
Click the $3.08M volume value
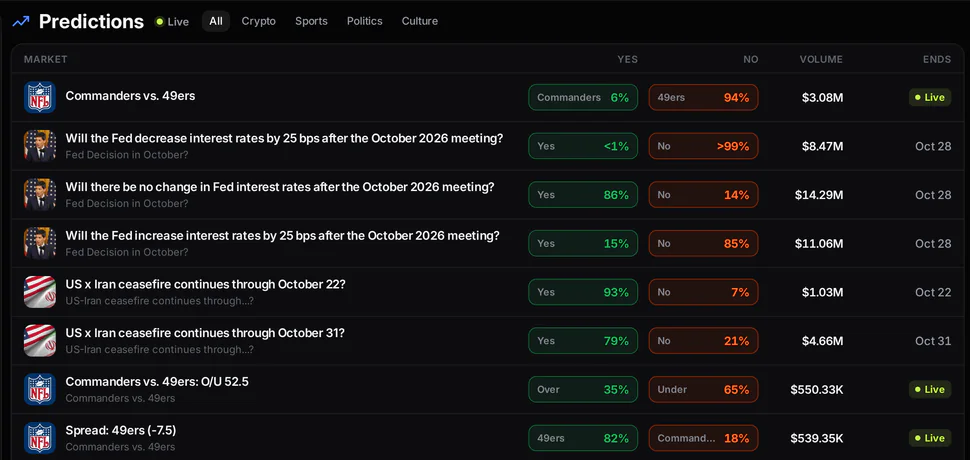(822, 98)
